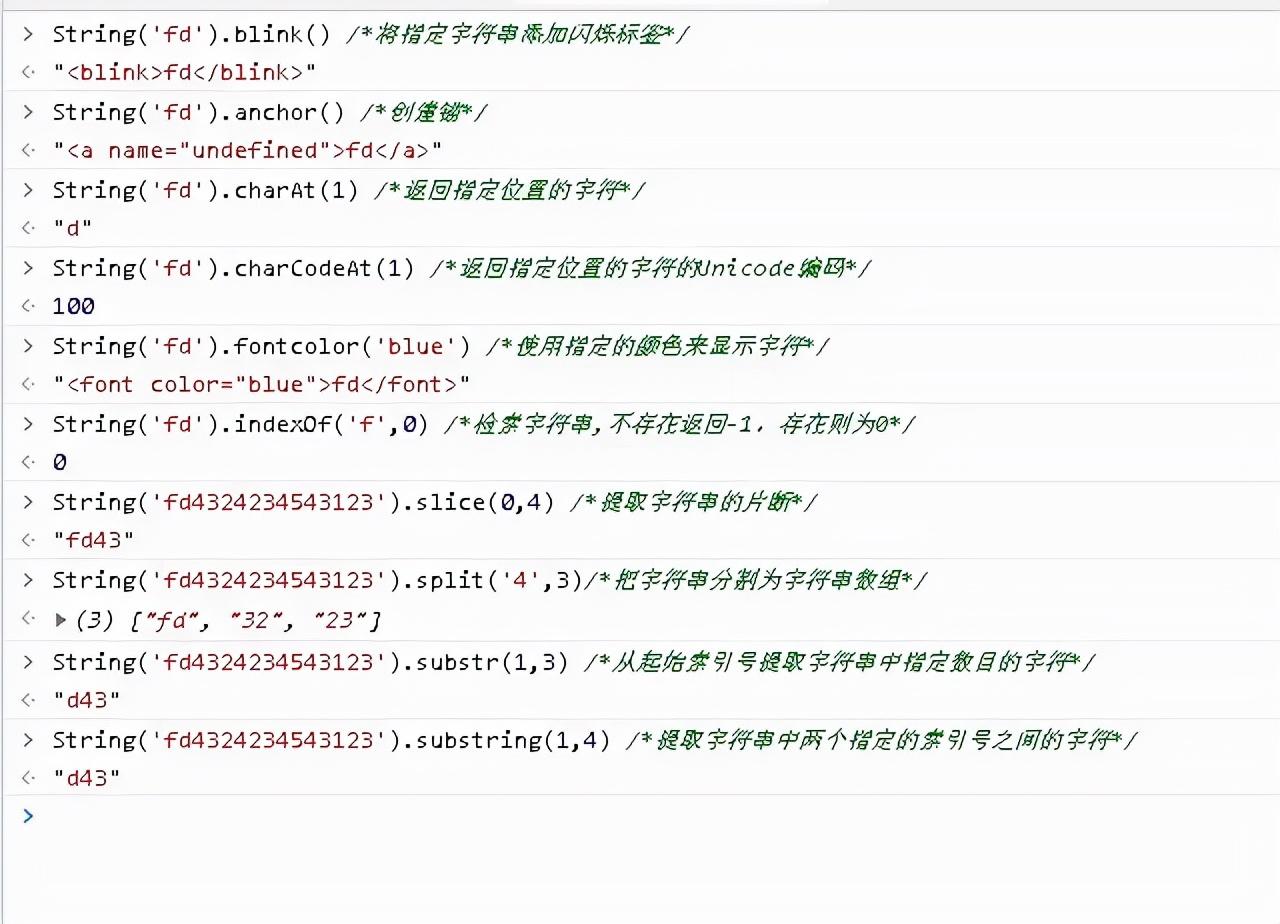This screenshot has height=924, width=1280.
Task: Click input chevron beside the fontcolor('blue') command
Action: pyautogui.click(x=28, y=346)
